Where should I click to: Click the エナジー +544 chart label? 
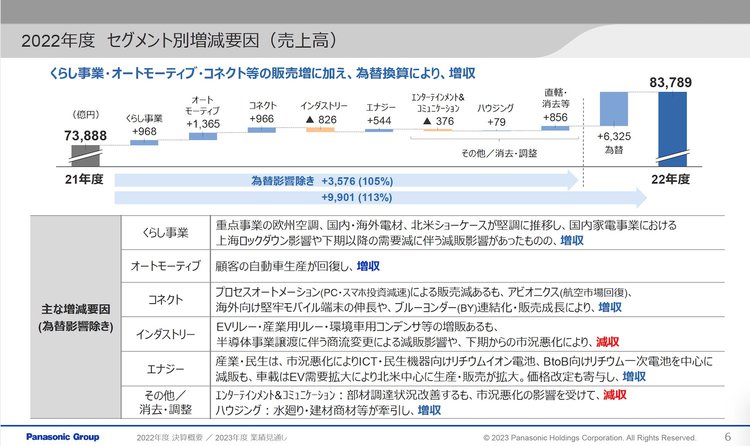379,112
